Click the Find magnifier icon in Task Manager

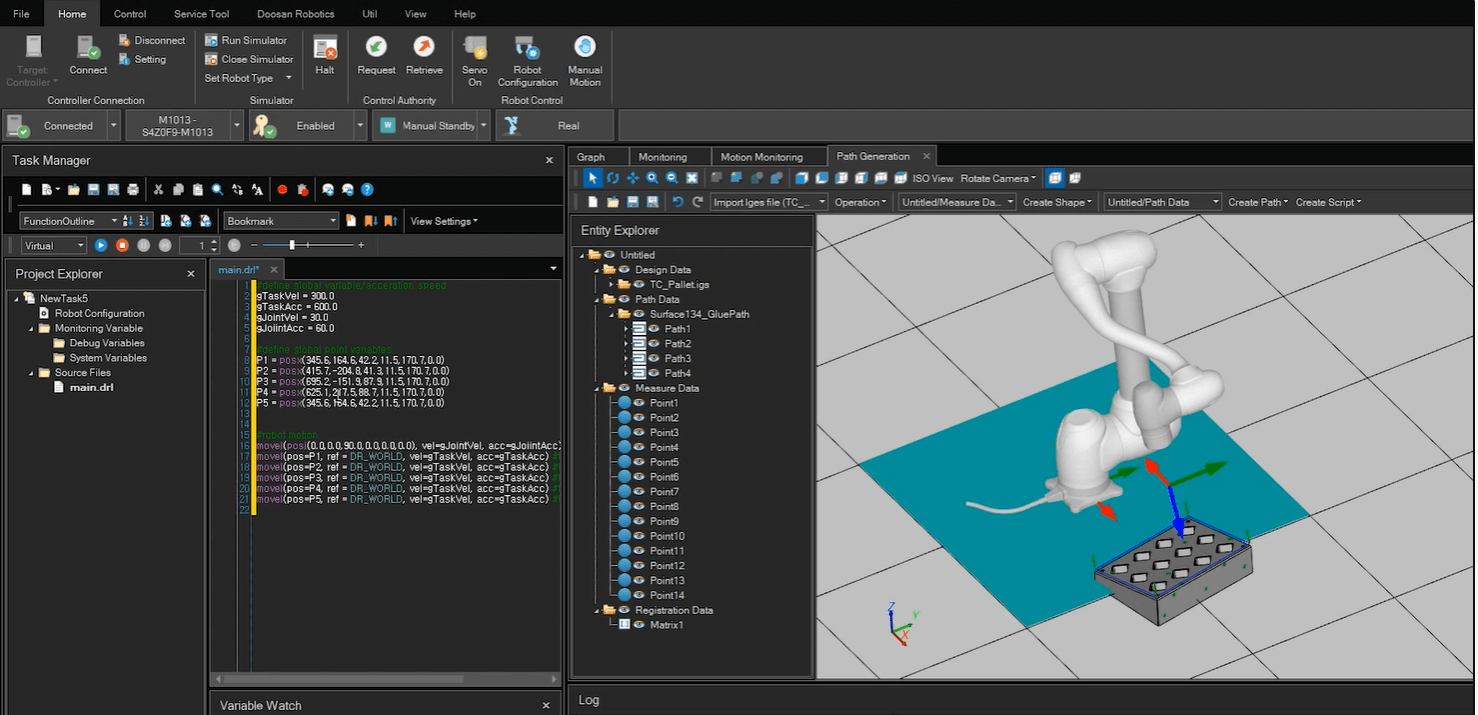click(x=217, y=189)
